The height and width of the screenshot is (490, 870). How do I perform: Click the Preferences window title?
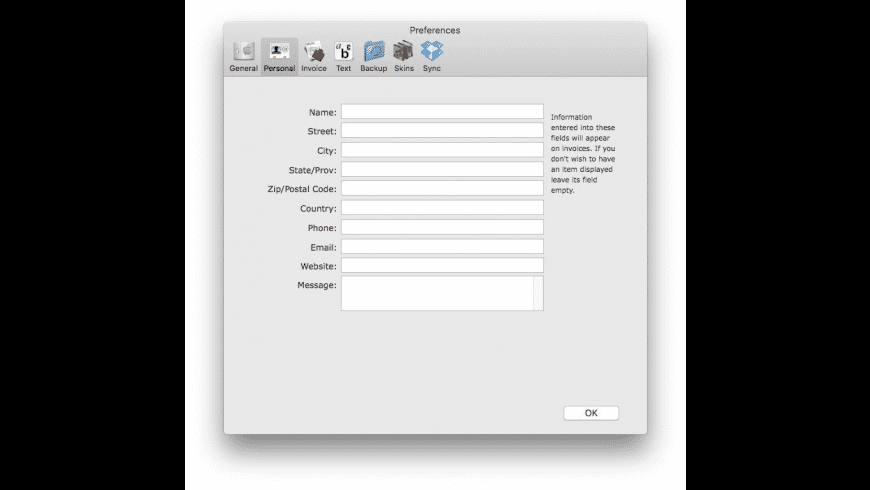(x=435, y=30)
